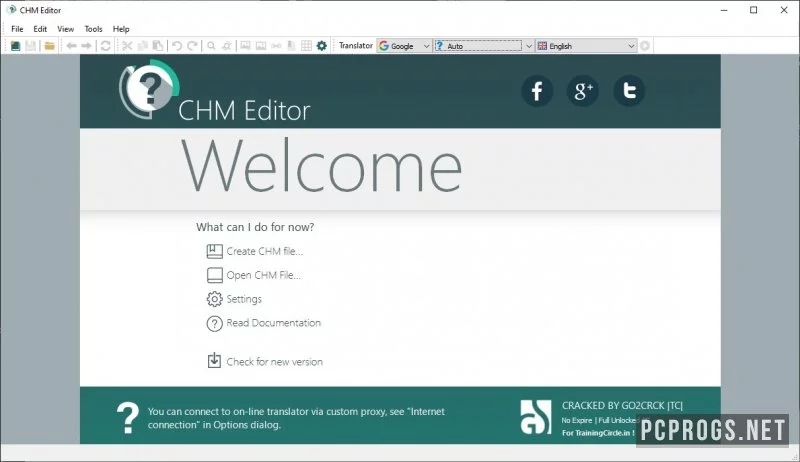Click the Copy toolbar icon
Screen dimensions: 800x462
[x=143, y=46]
